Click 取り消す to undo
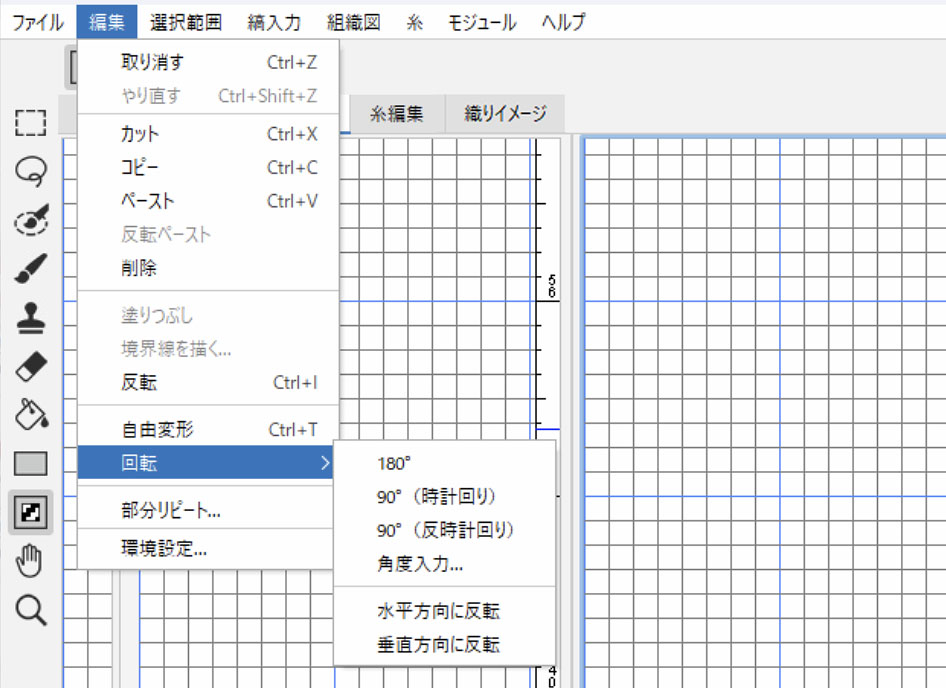 [152, 62]
